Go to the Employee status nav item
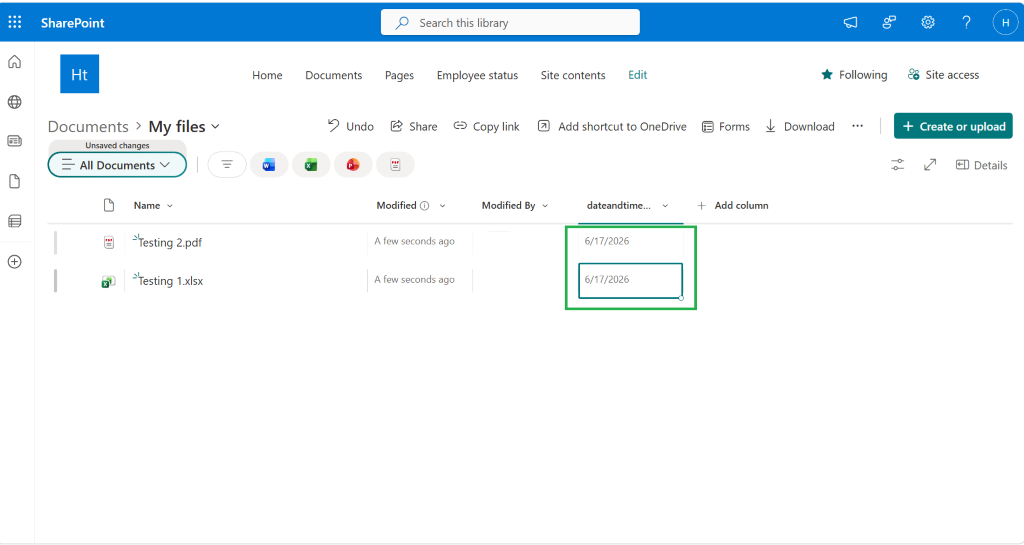 477,75
